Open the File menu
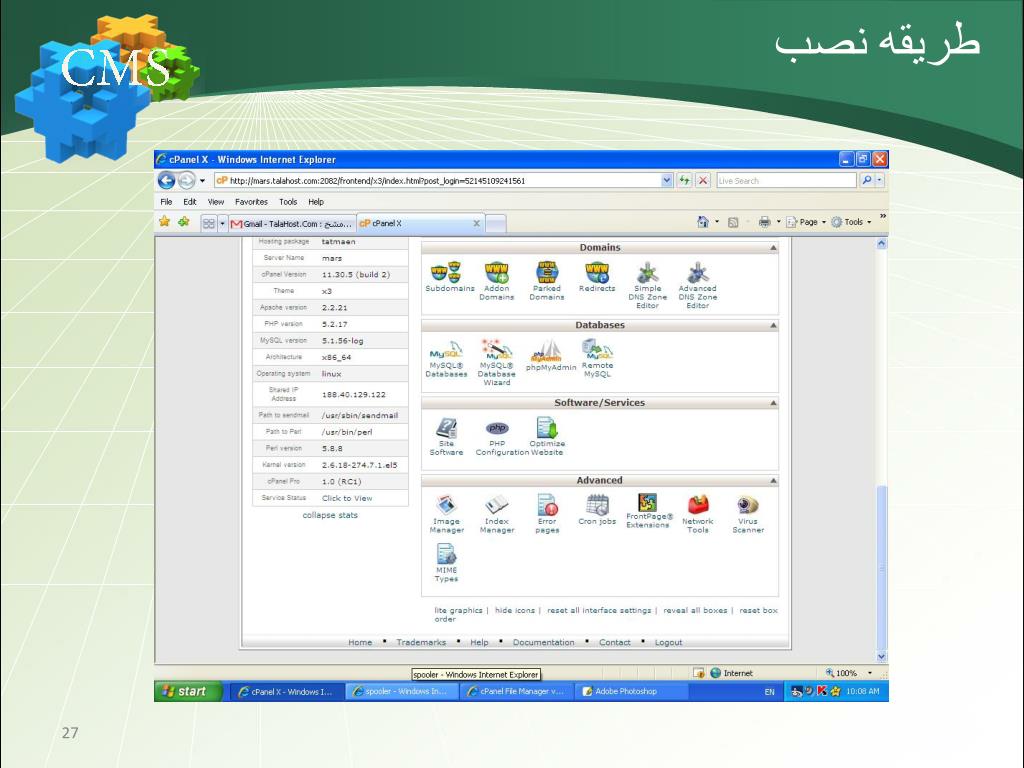1024x768 pixels. click(166, 202)
